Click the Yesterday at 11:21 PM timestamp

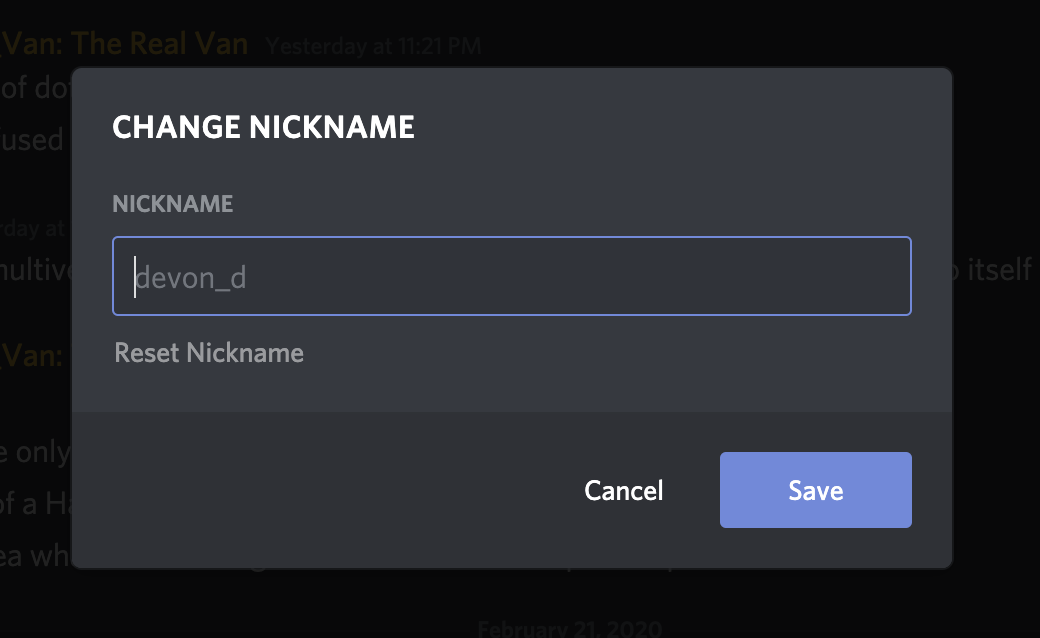click(373, 46)
